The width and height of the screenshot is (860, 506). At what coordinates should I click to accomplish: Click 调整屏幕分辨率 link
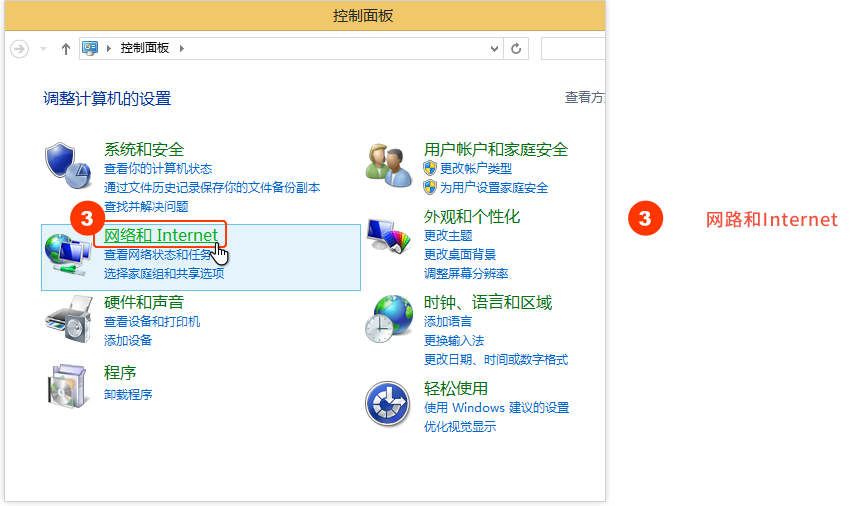[466, 273]
